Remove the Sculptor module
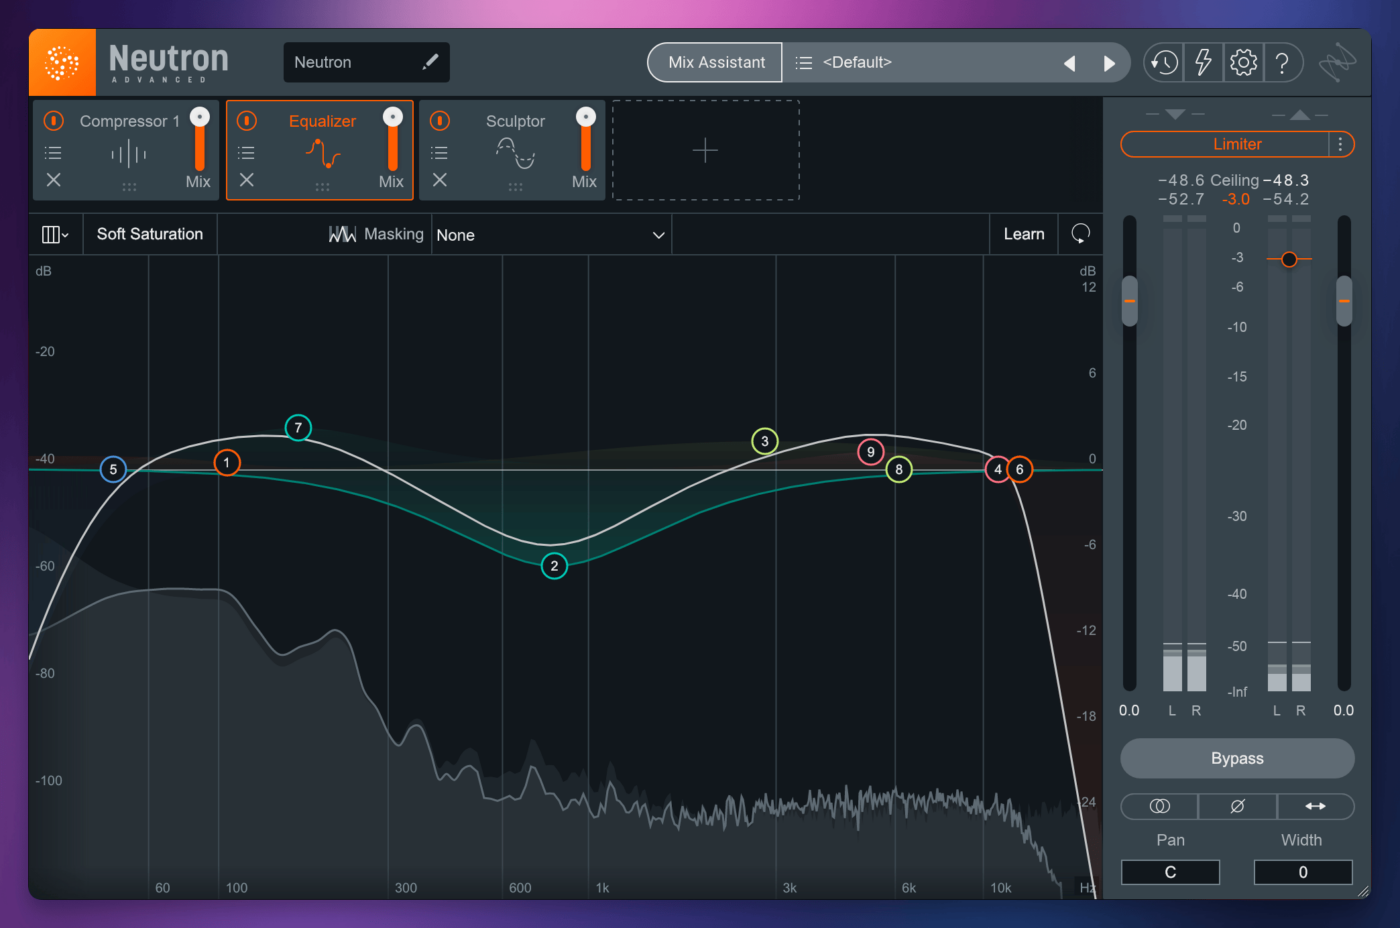 pos(439,180)
